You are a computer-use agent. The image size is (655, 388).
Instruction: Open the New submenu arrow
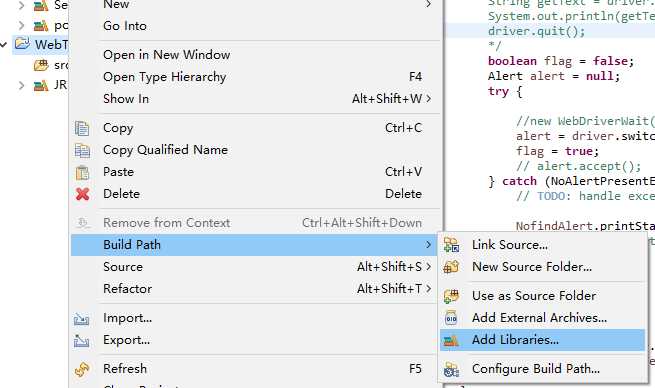pyautogui.click(x=428, y=4)
